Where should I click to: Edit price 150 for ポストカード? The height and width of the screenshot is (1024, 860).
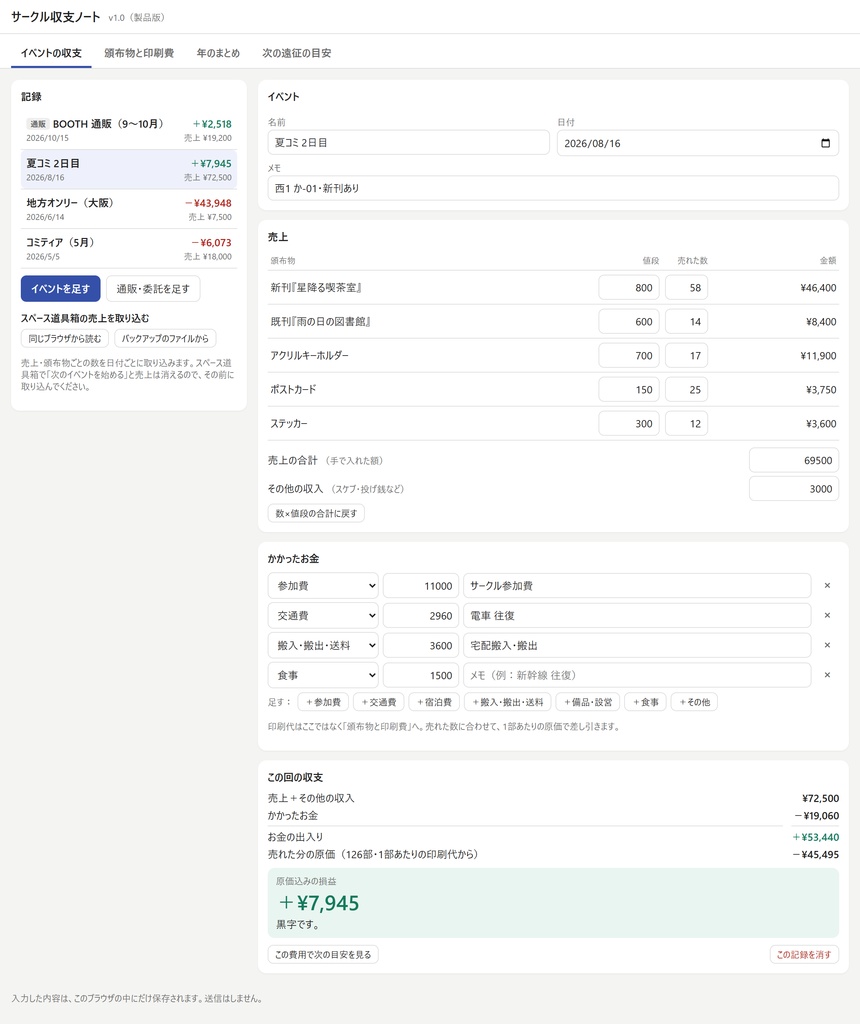point(629,389)
